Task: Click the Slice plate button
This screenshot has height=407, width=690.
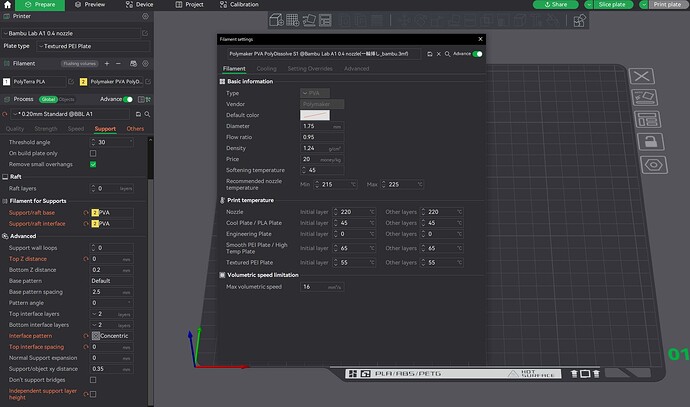Action: [x=612, y=4]
